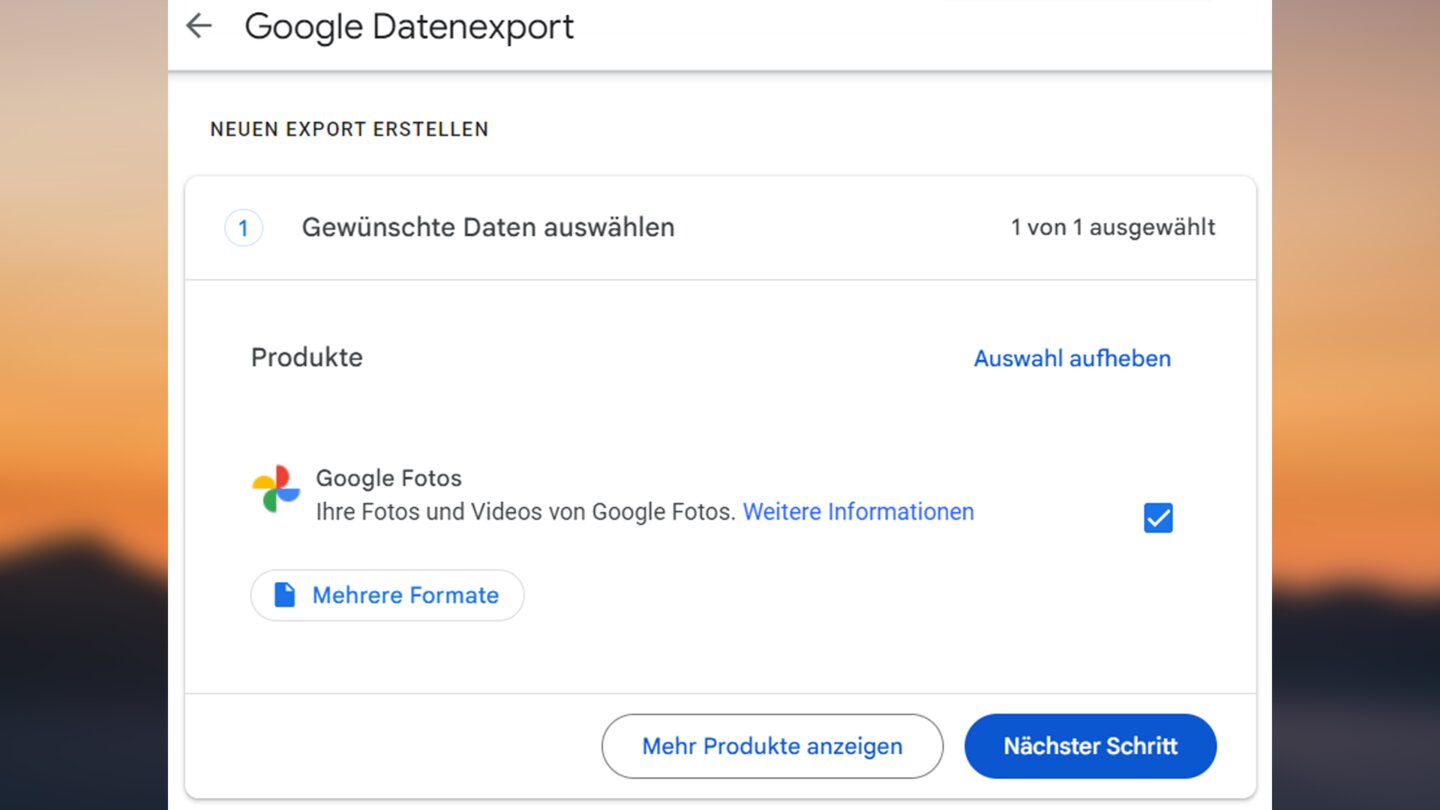Click the Produkte section label
The image size is (1440, 810).
point(306,357)
